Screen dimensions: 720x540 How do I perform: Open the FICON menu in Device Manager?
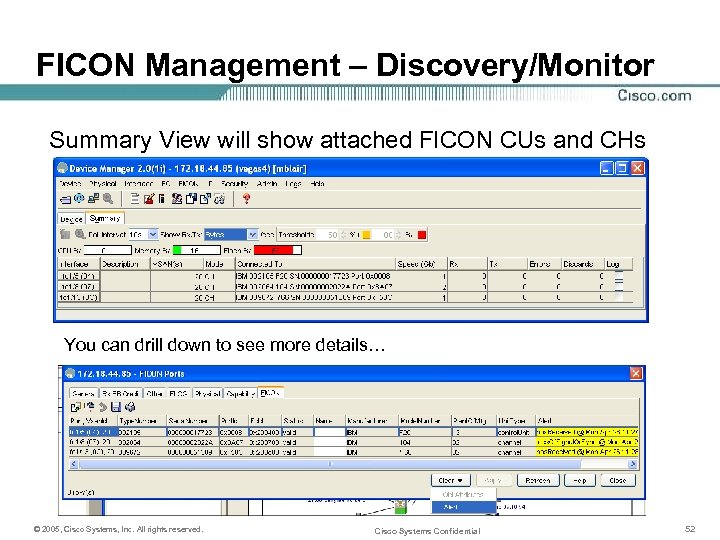click(188, 183)
